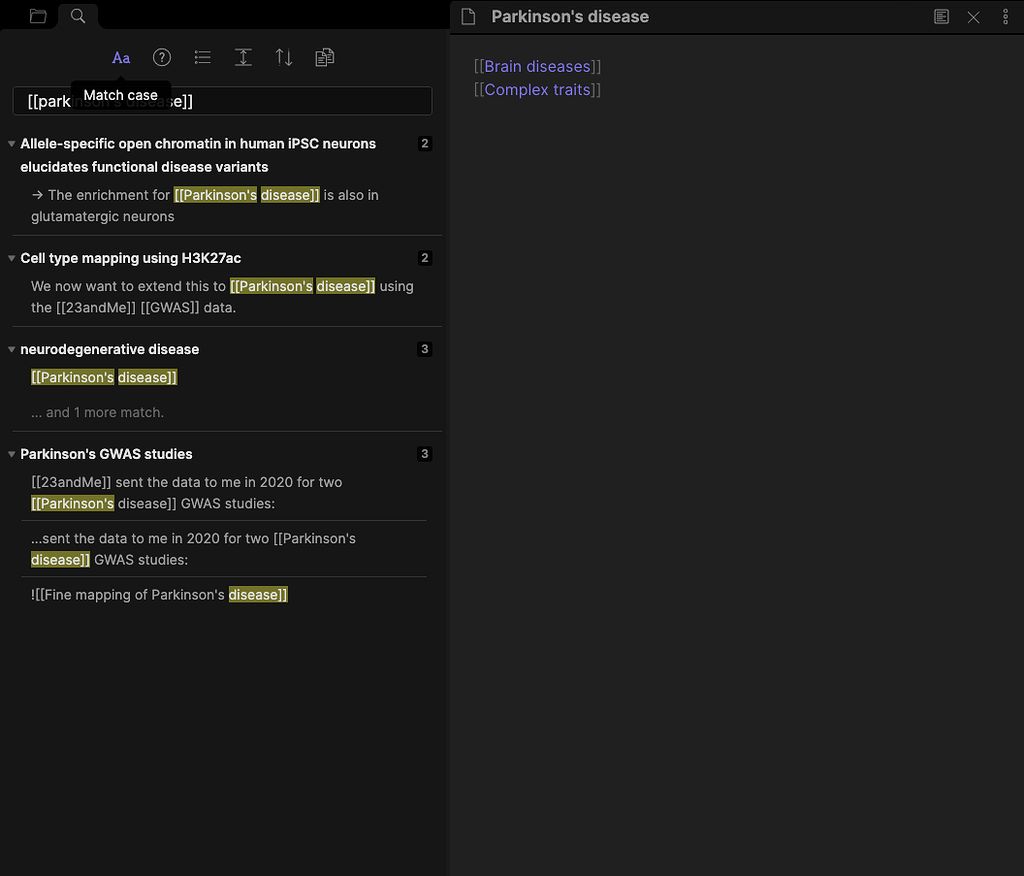Collapse all search results
The height and width of the screenshot is (876, 1024).
(202, 57)
